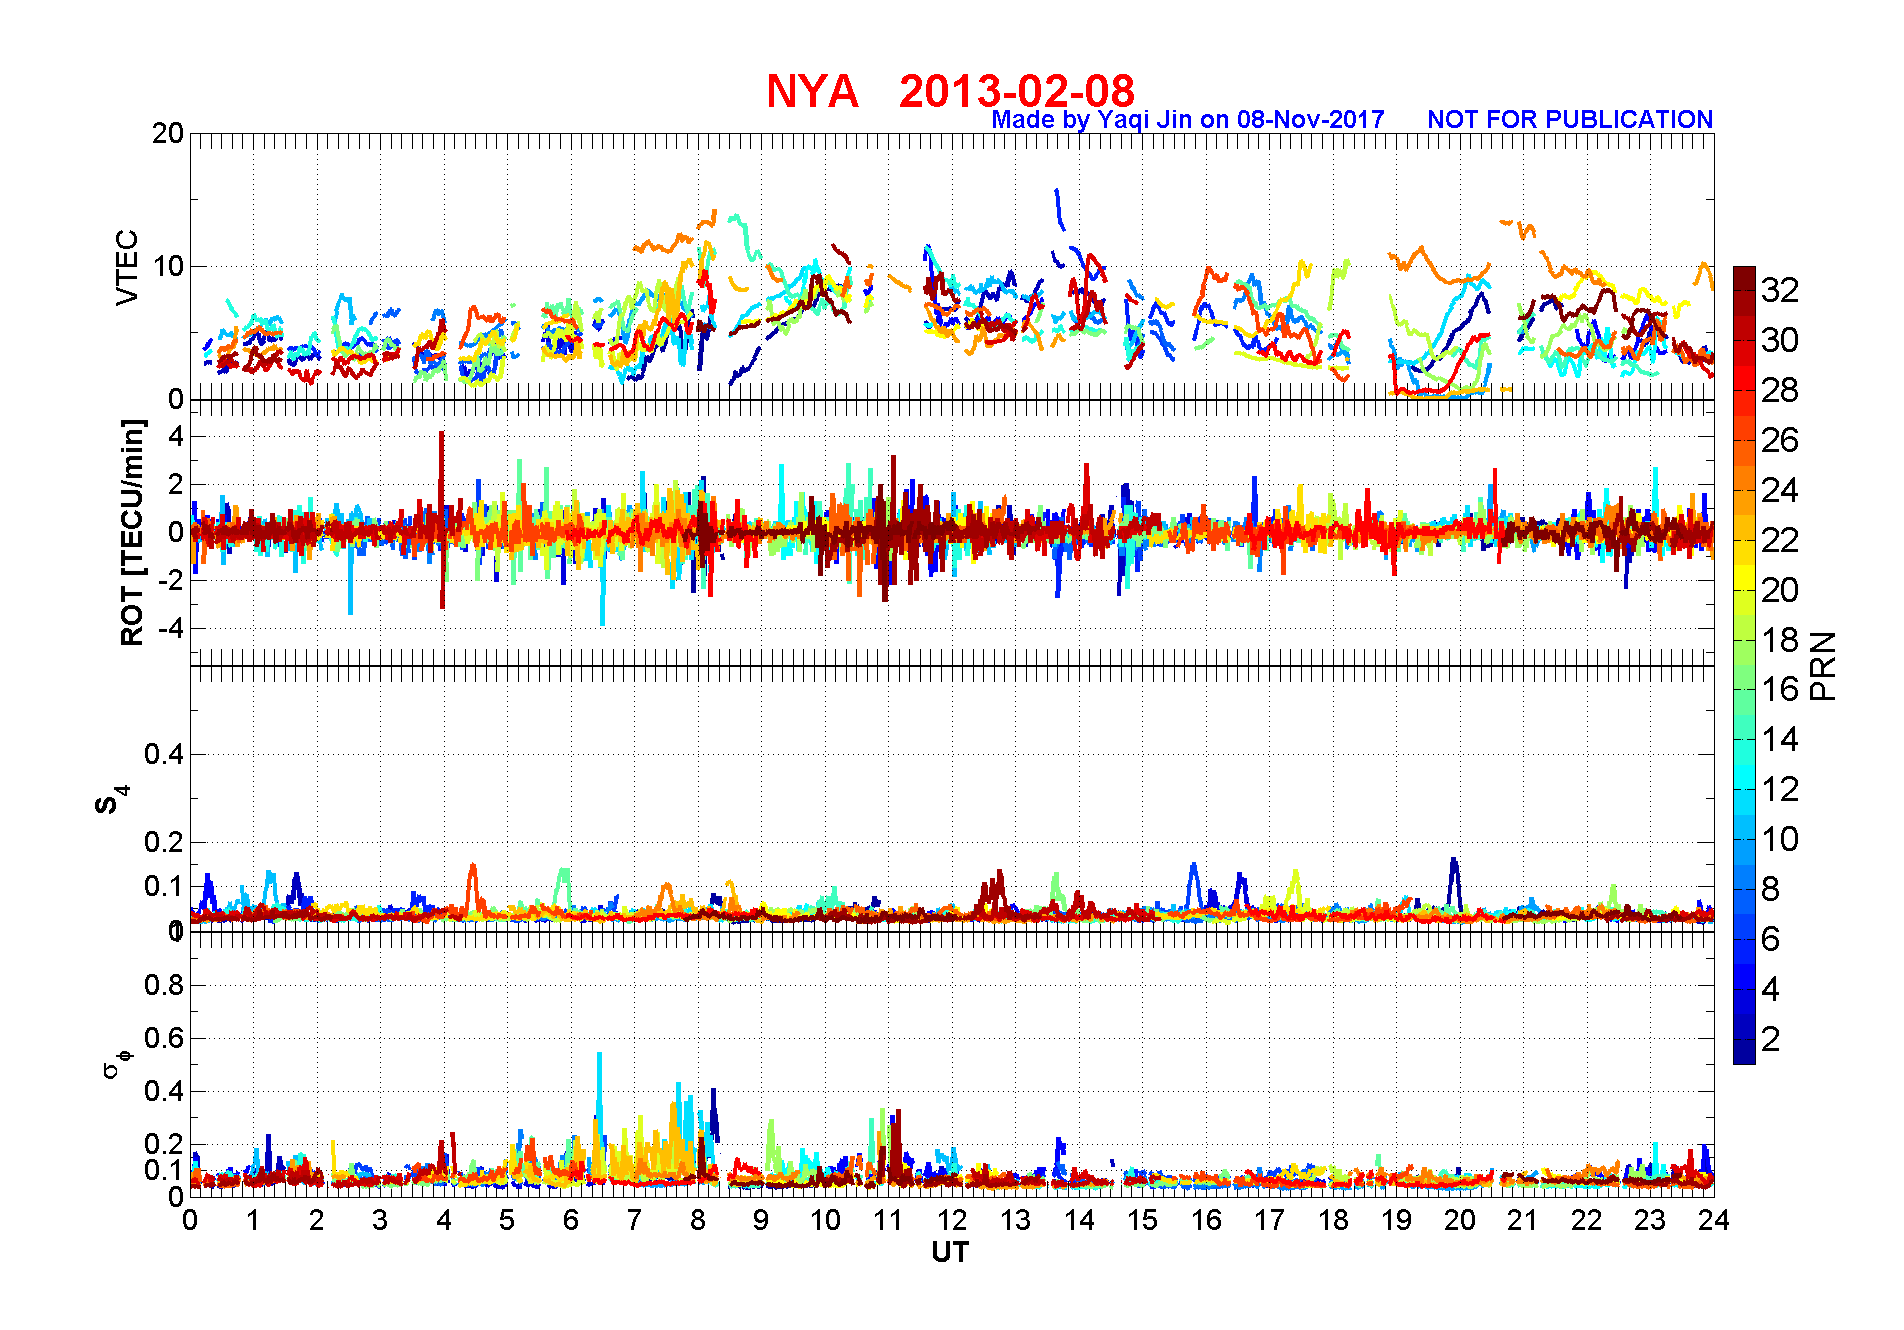Click the PRN colorbar gradient strip
The image size is (1904, 1330).
tap(1744, 665)
